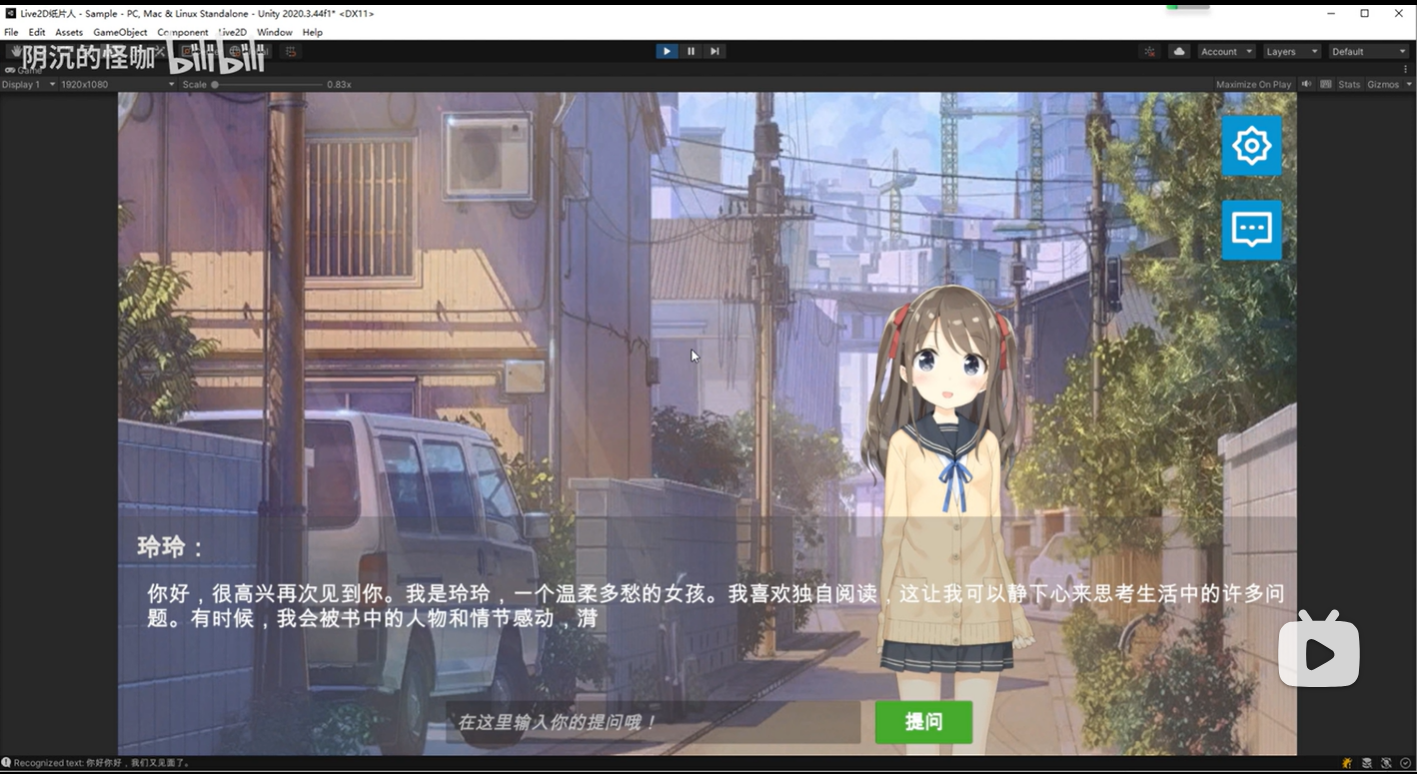The height and width of the screenshot is (774, 1417).
Task: Click the green 提问 submit button
Action: (923, 722)
